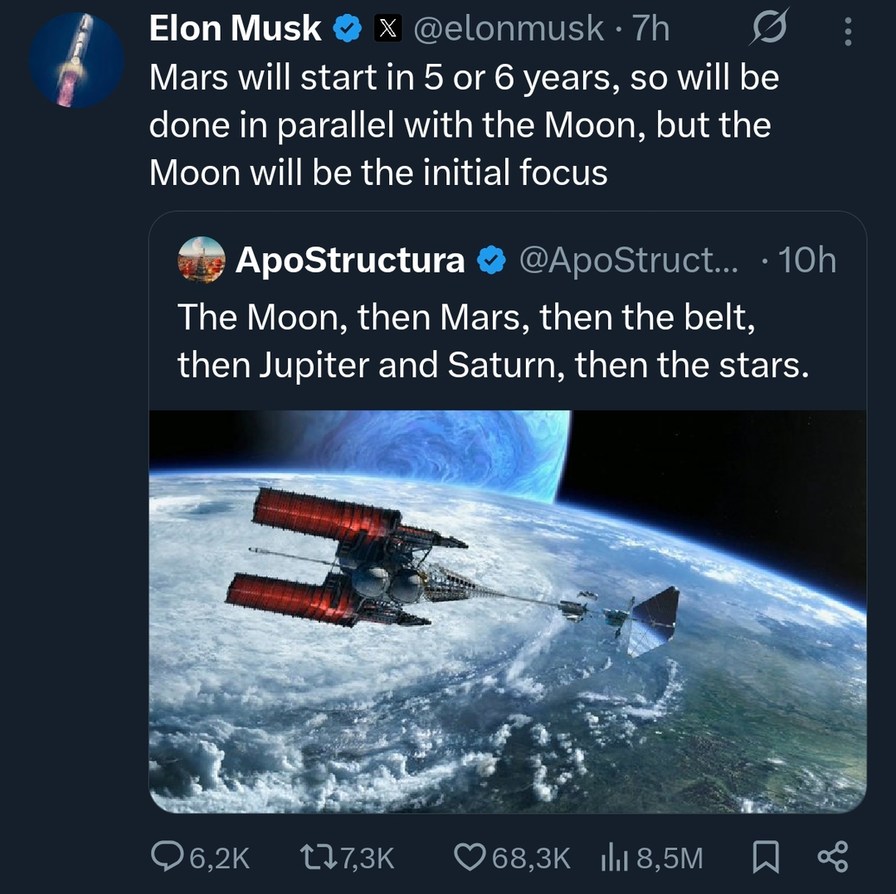Click ApoStructura's profile avatar
The image size is (896, 894).
click(x=203, y=260)
